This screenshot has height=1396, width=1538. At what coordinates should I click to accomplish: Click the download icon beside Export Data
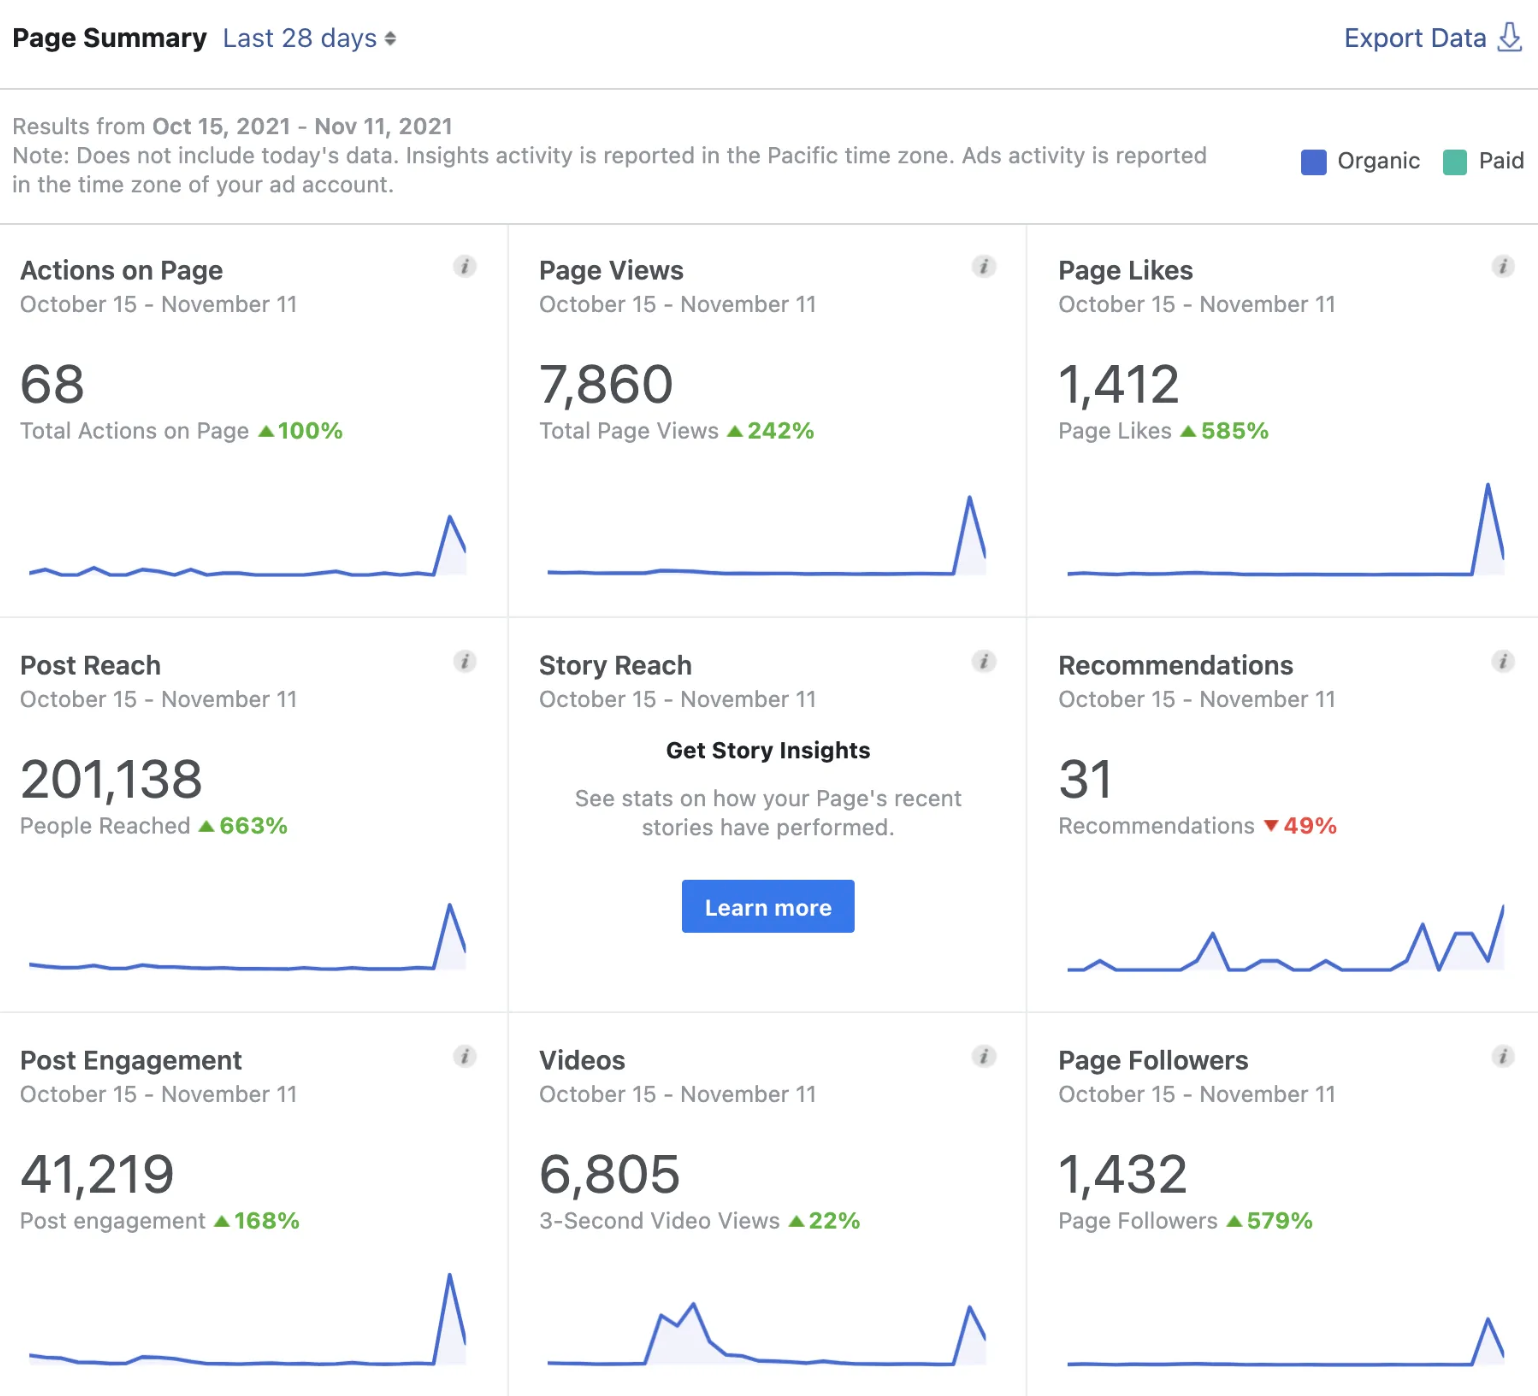pos(1510,37)
